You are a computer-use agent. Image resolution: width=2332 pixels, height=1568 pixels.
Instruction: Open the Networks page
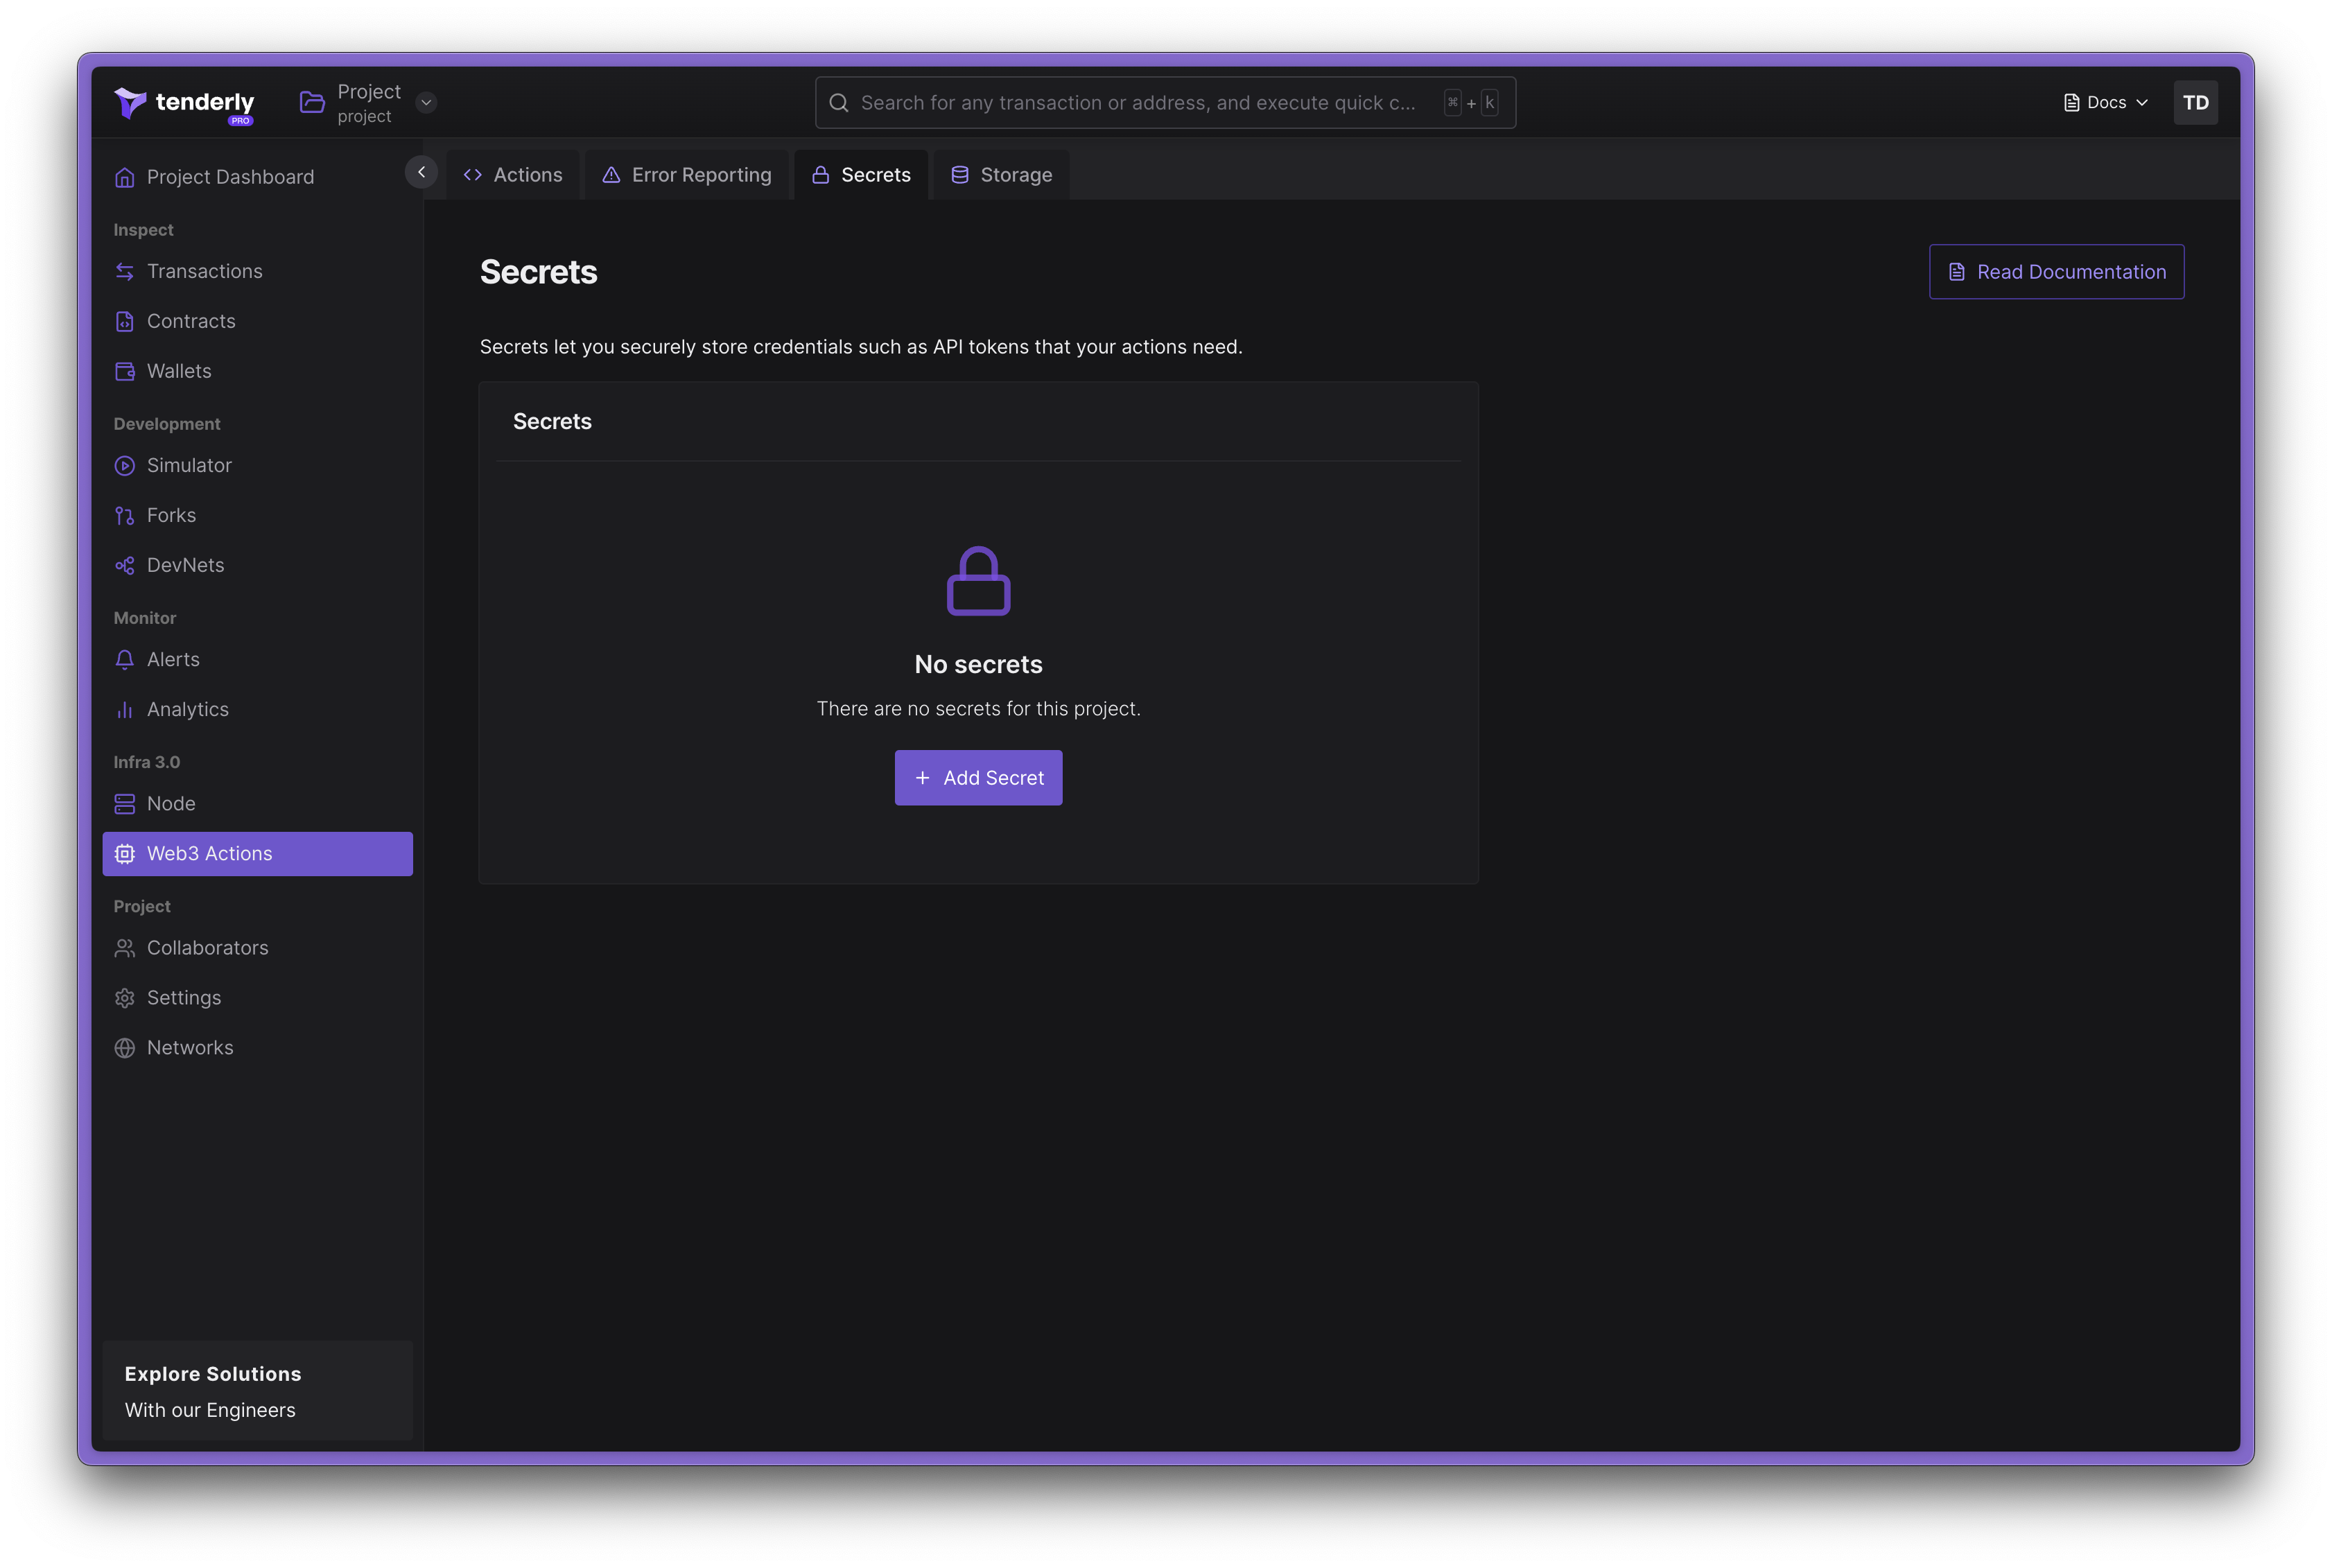pyautogui.click(x=257, y=1047)
